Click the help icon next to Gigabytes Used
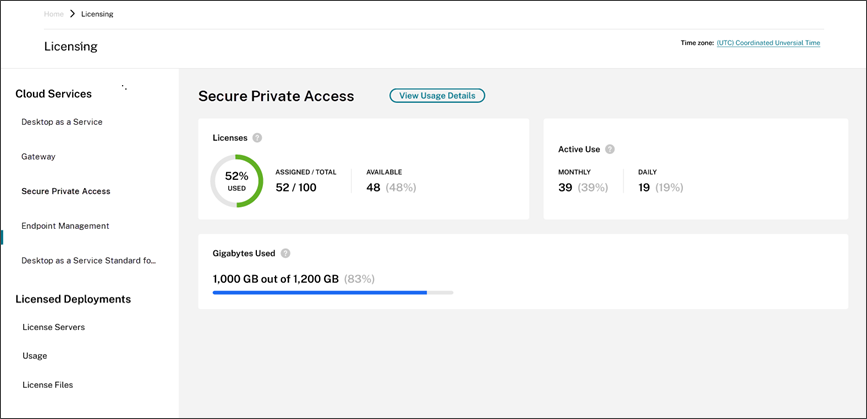The width and height of the screenshot is (867, 419). tap(286, 254)
